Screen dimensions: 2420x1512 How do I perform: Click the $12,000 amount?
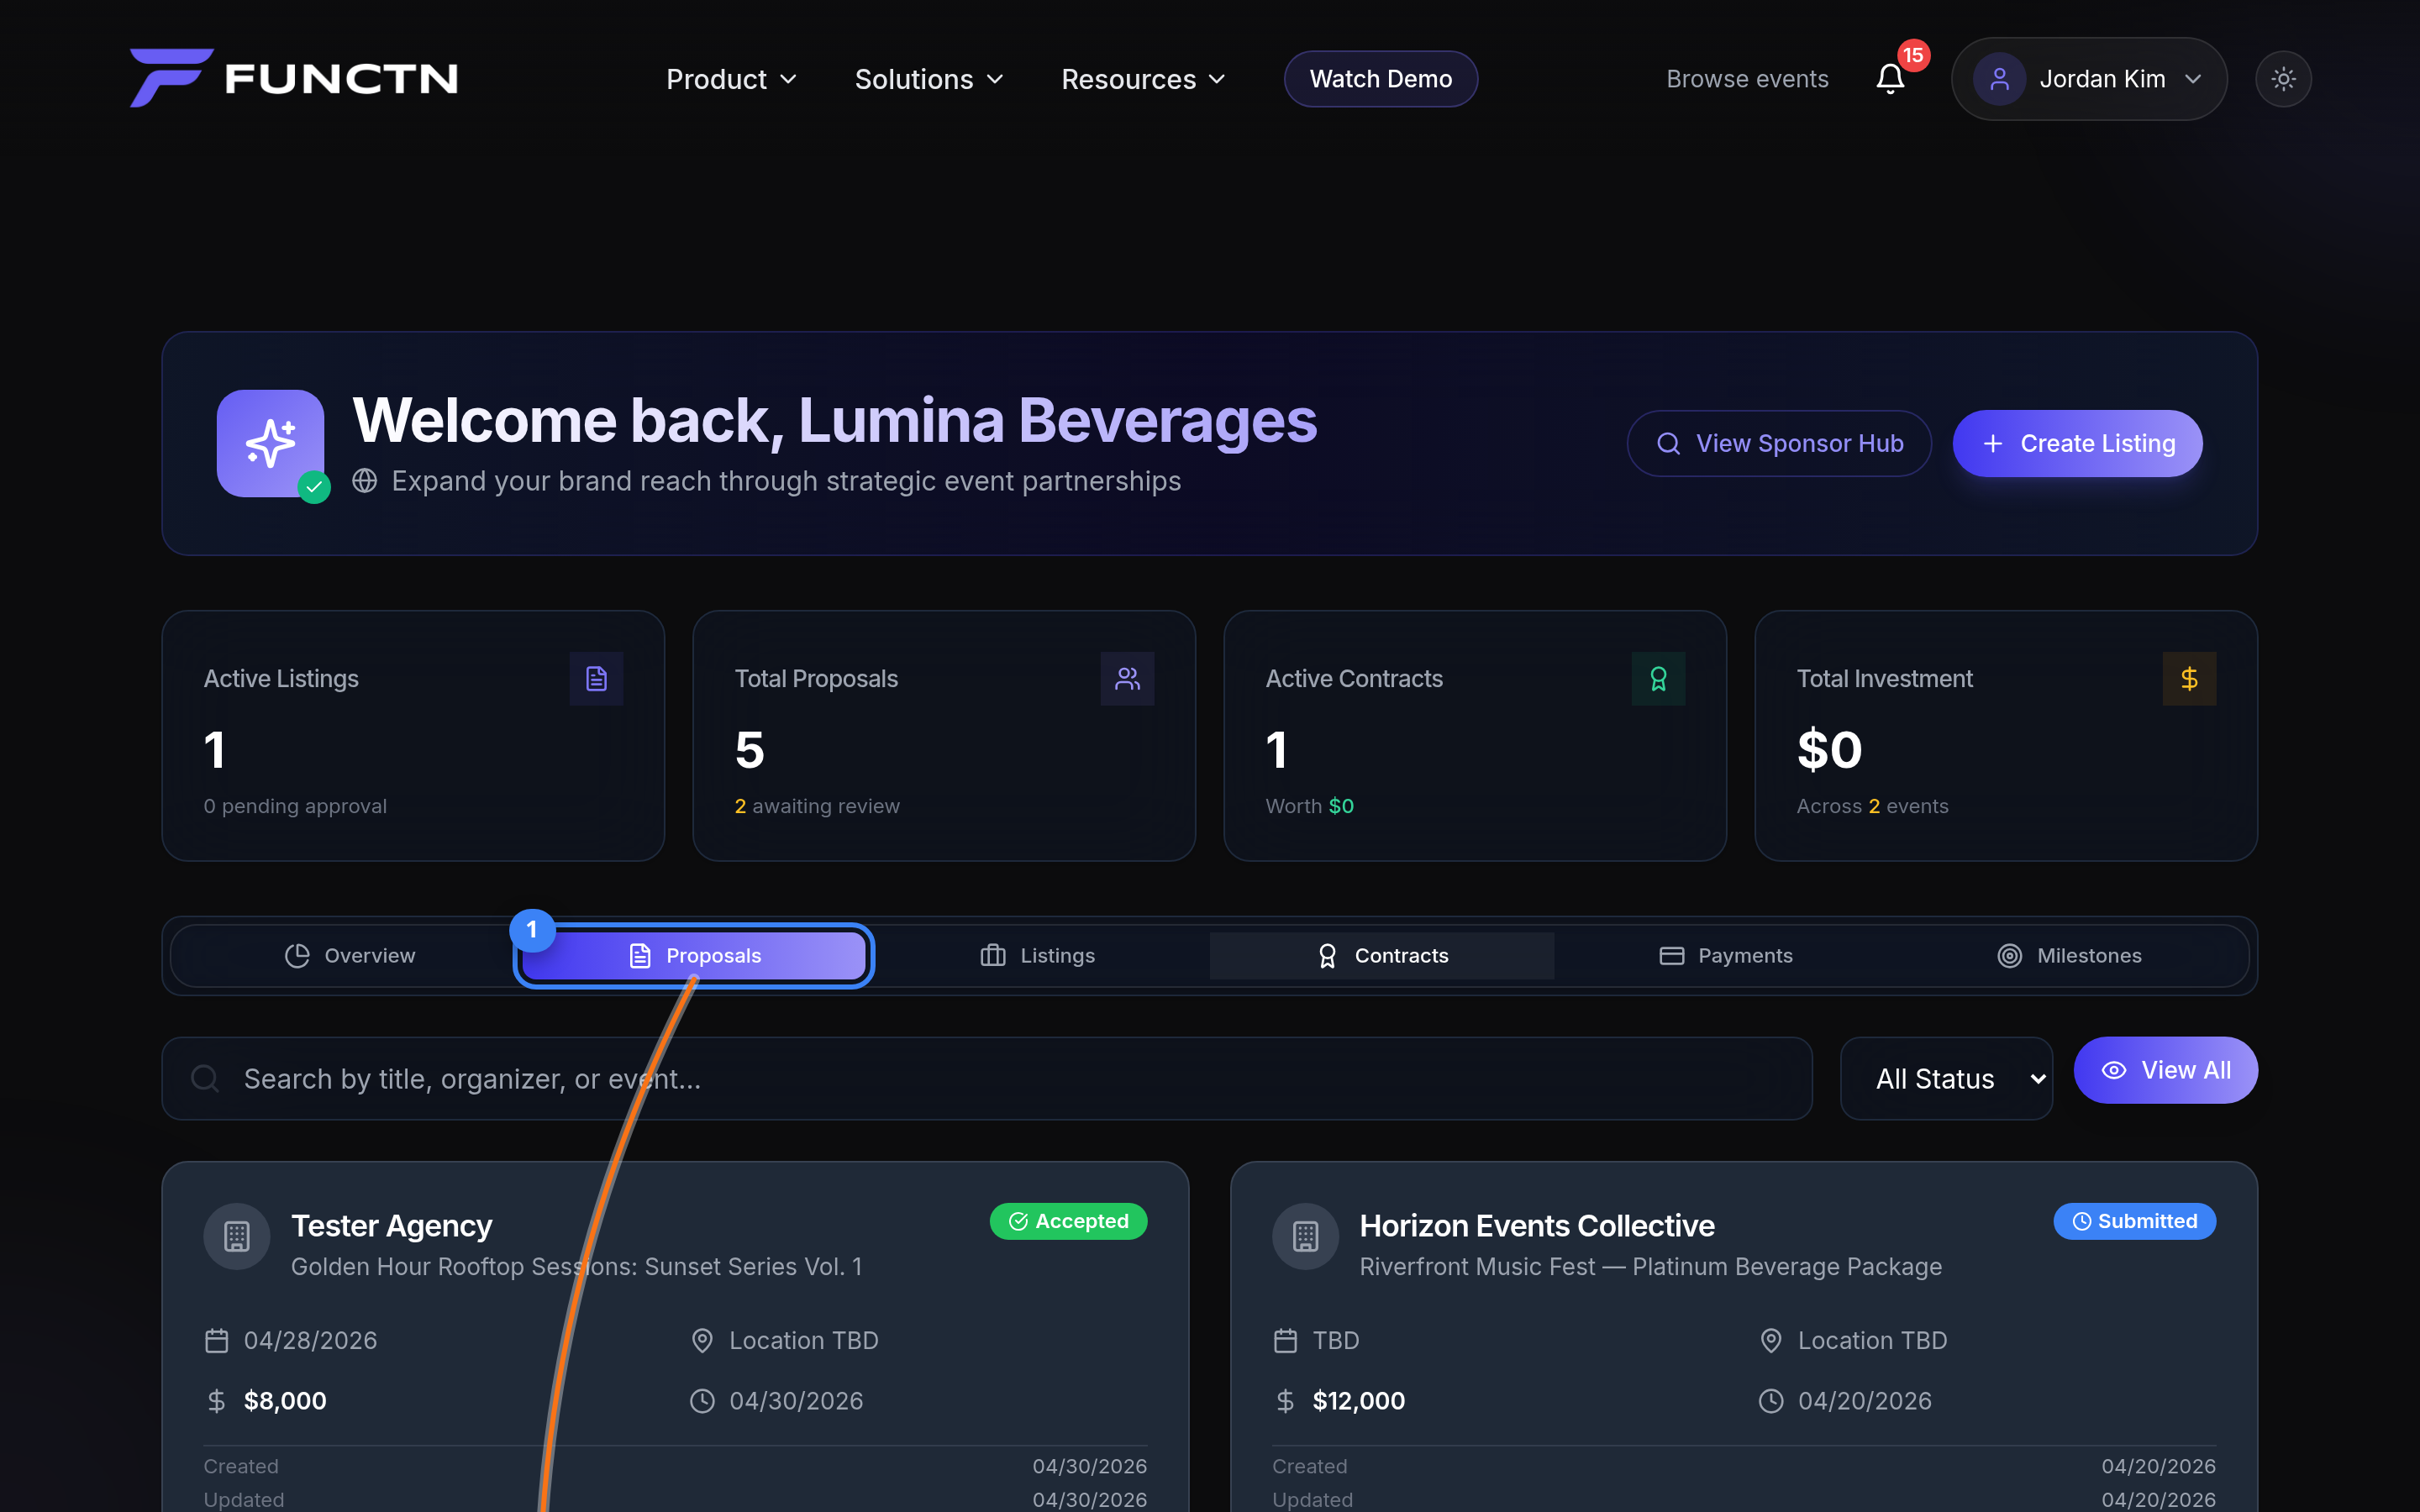pos(1358,1401)
